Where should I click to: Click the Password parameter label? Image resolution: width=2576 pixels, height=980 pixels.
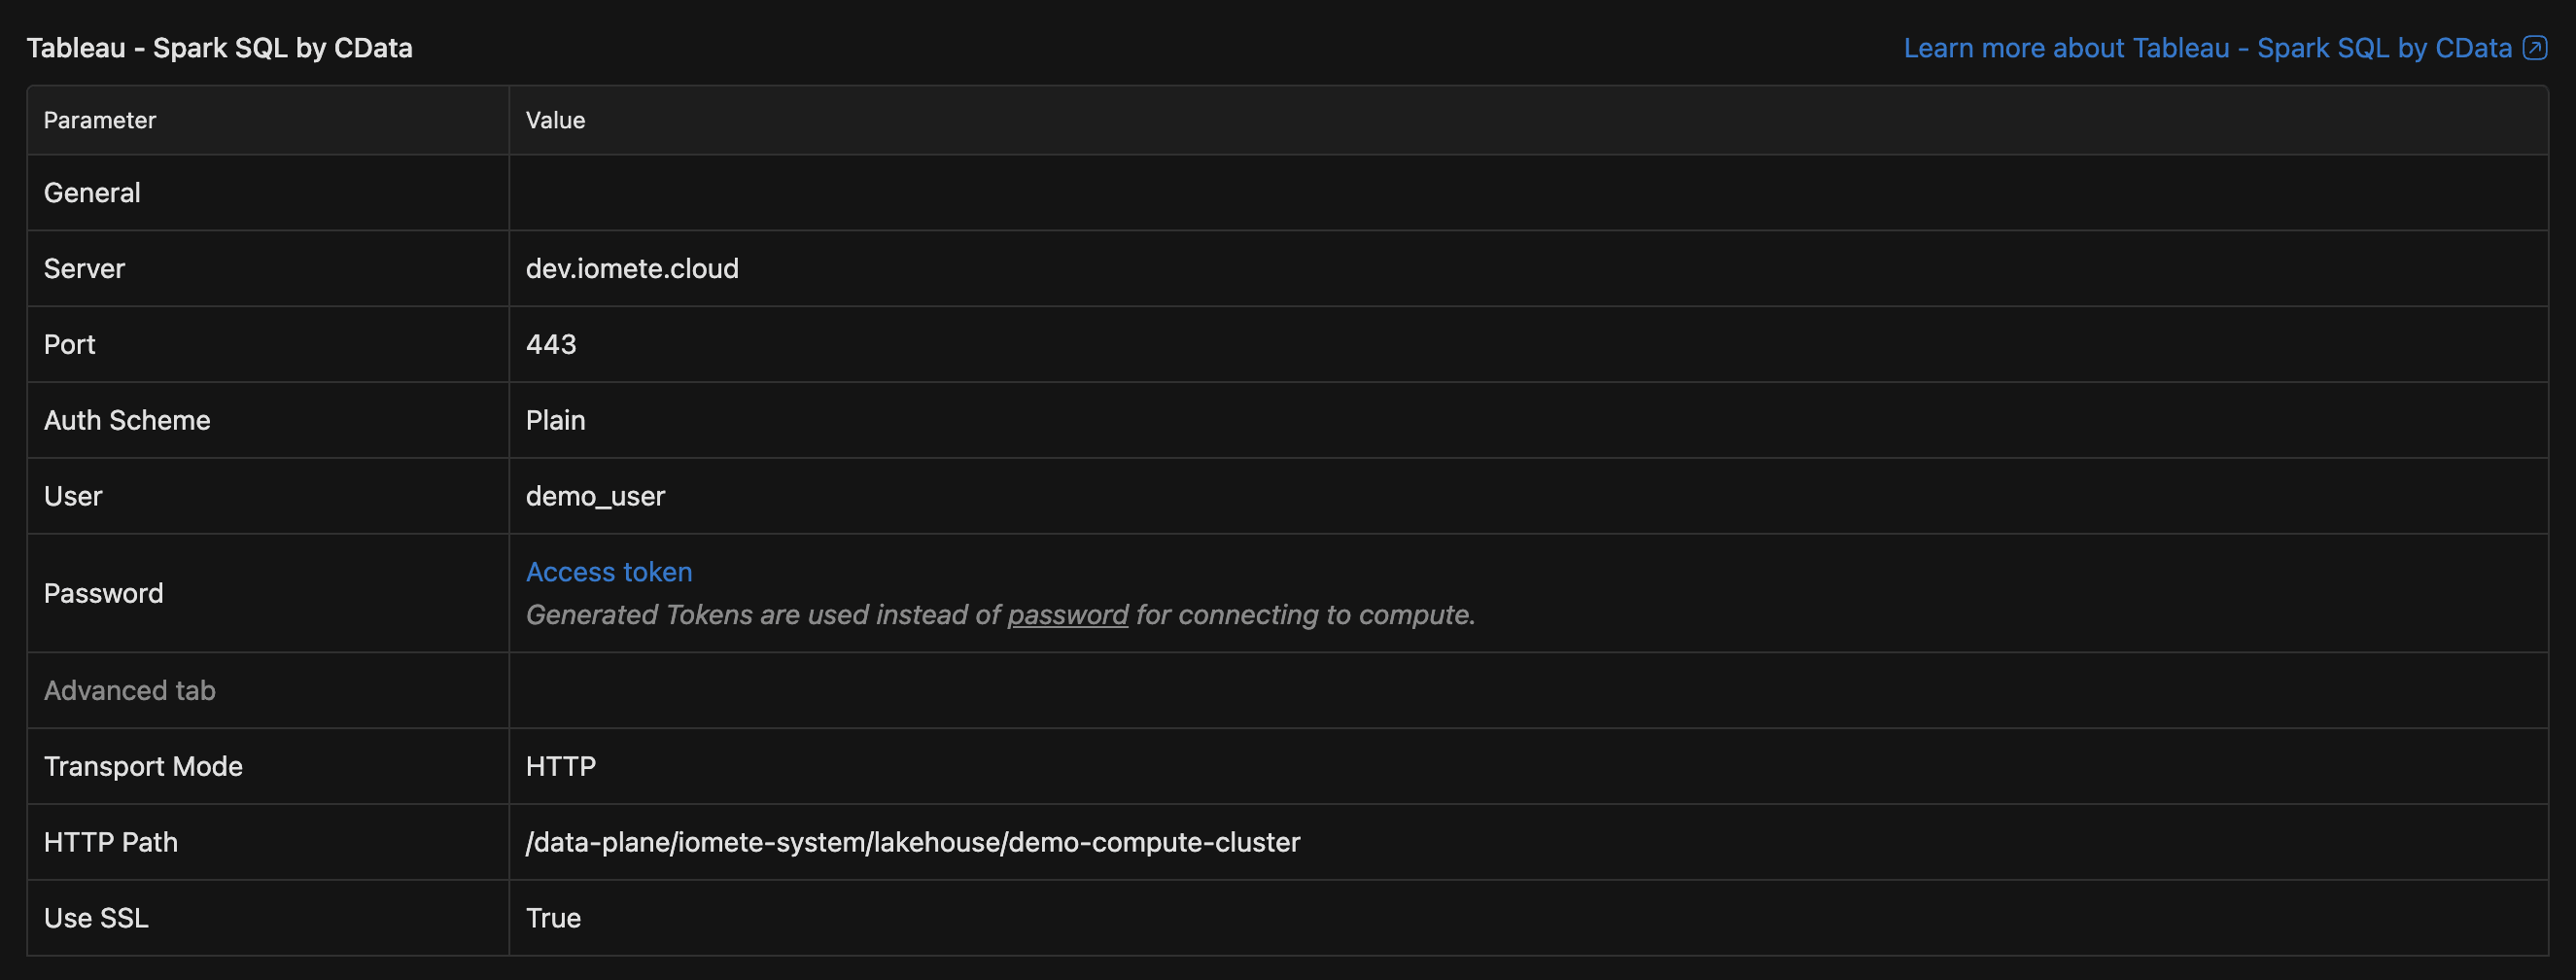(103, 593)
